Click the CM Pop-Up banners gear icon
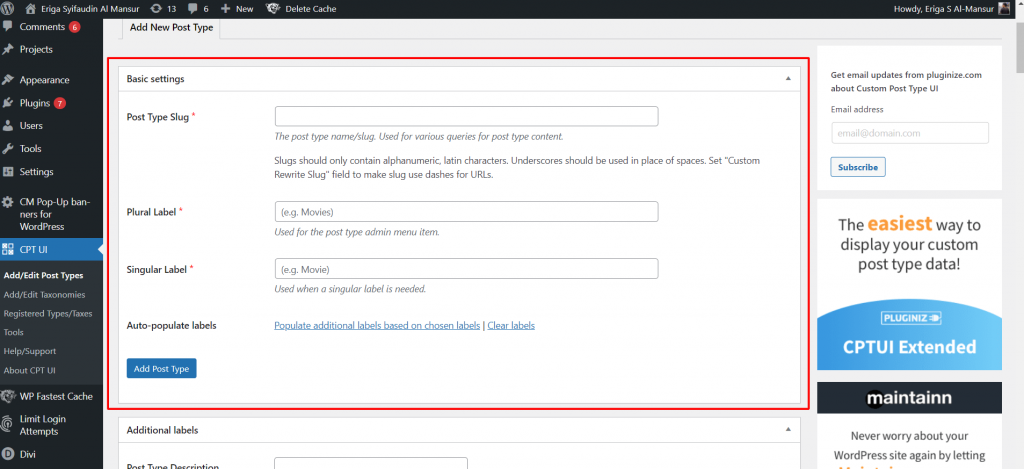Screen dimensions: 1024x469 coord(8,202)
